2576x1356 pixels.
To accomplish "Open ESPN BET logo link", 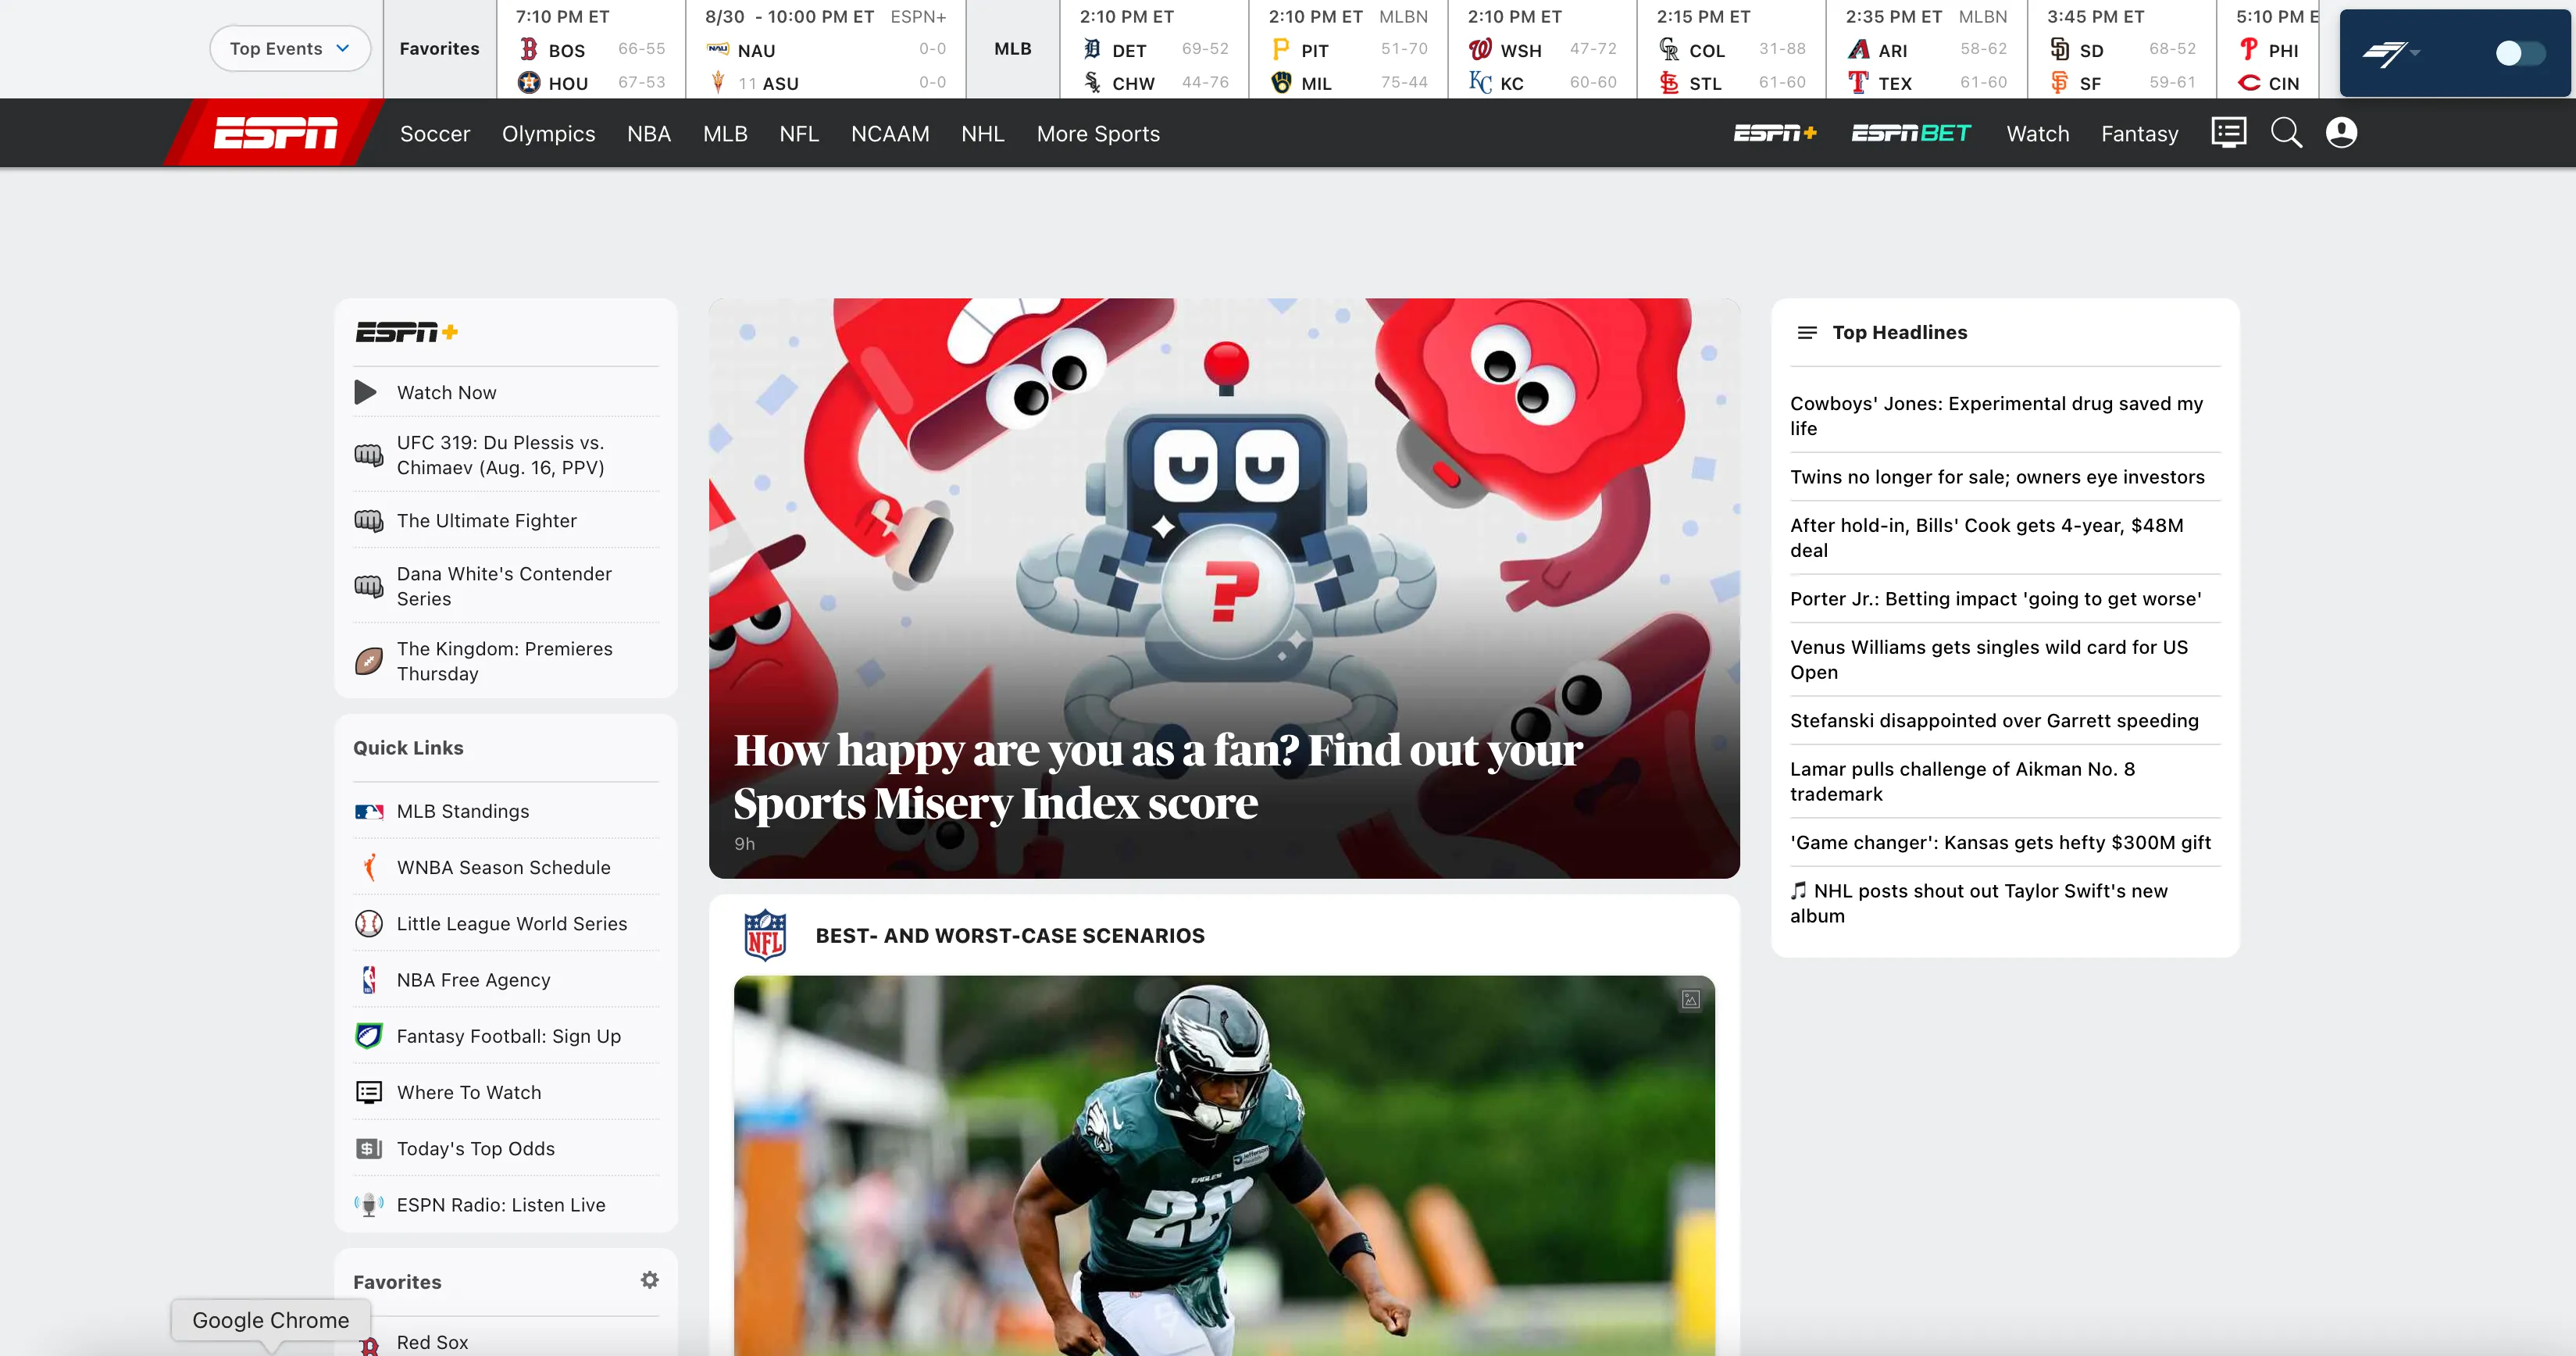I will tap(1910, 133).
